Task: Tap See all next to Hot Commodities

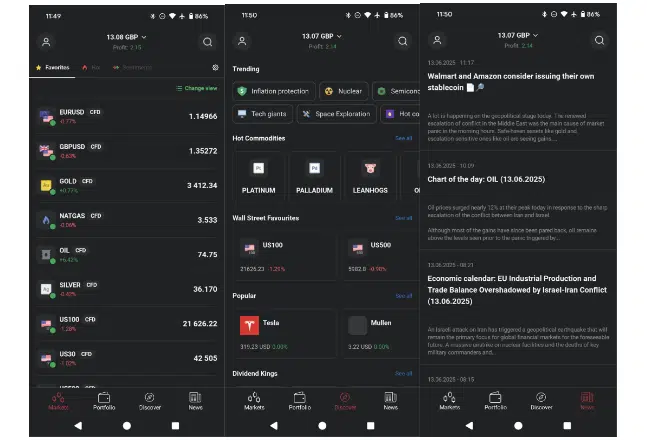Action: tap(403, 138)
